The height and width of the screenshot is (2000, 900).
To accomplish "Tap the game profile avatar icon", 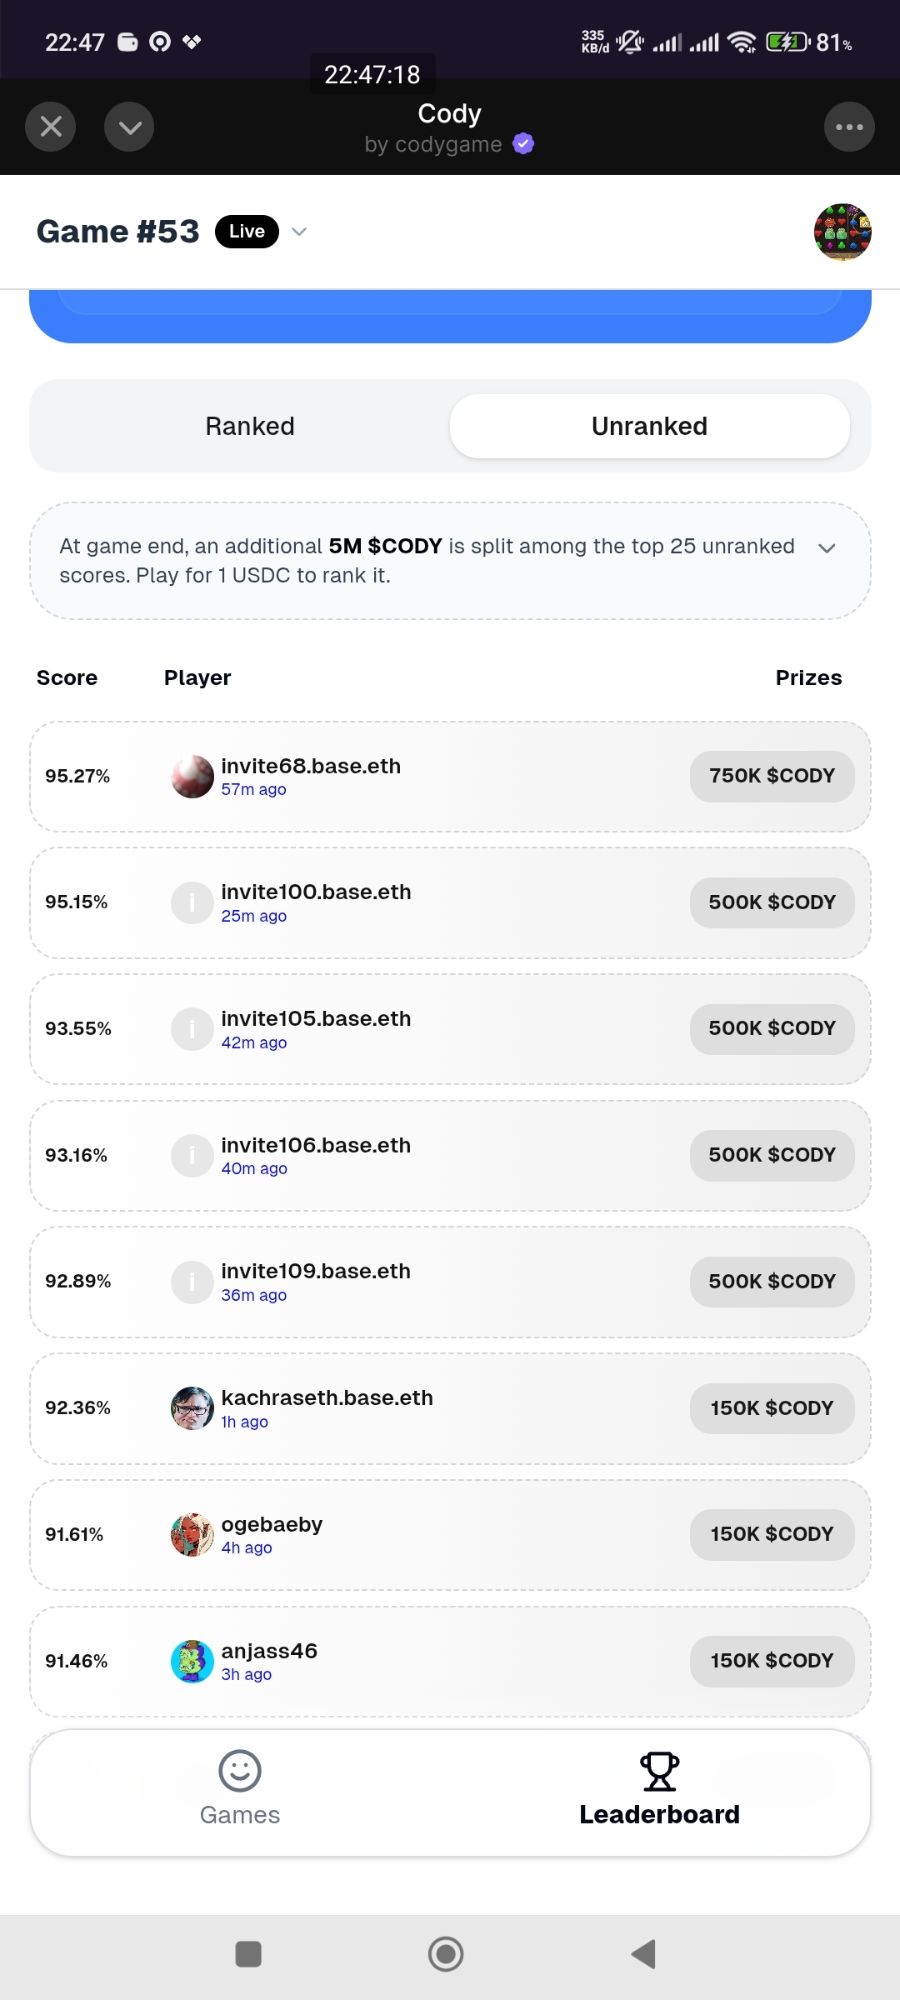I will (842, 232).
